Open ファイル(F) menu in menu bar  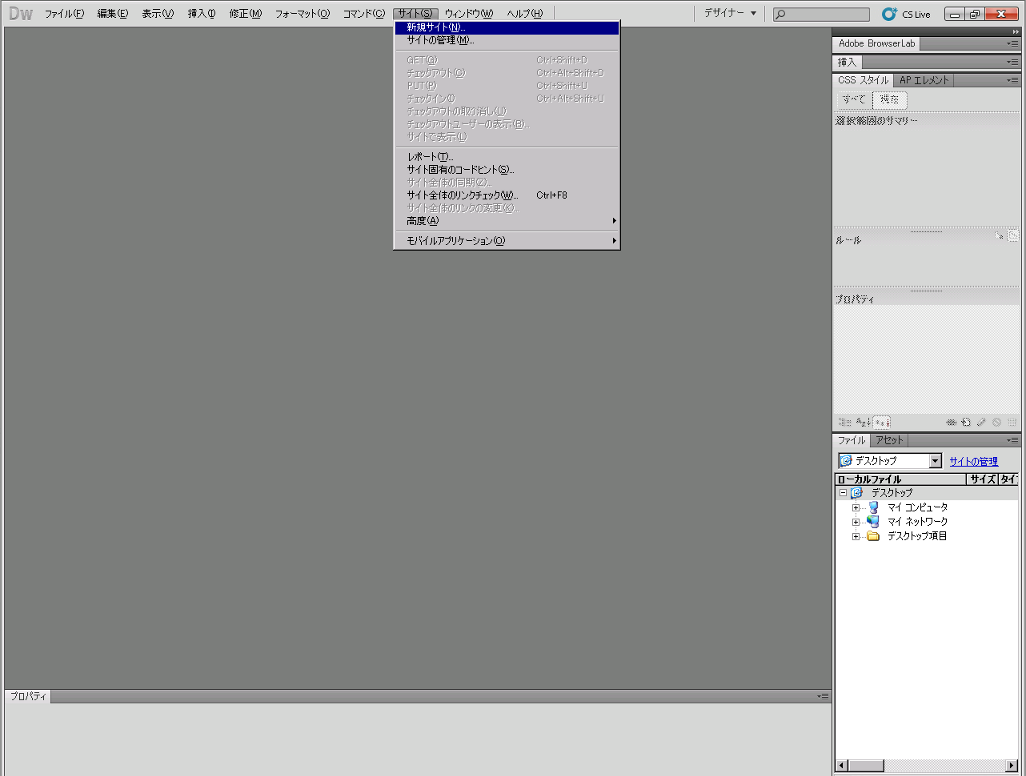click(x=64, y=14)
